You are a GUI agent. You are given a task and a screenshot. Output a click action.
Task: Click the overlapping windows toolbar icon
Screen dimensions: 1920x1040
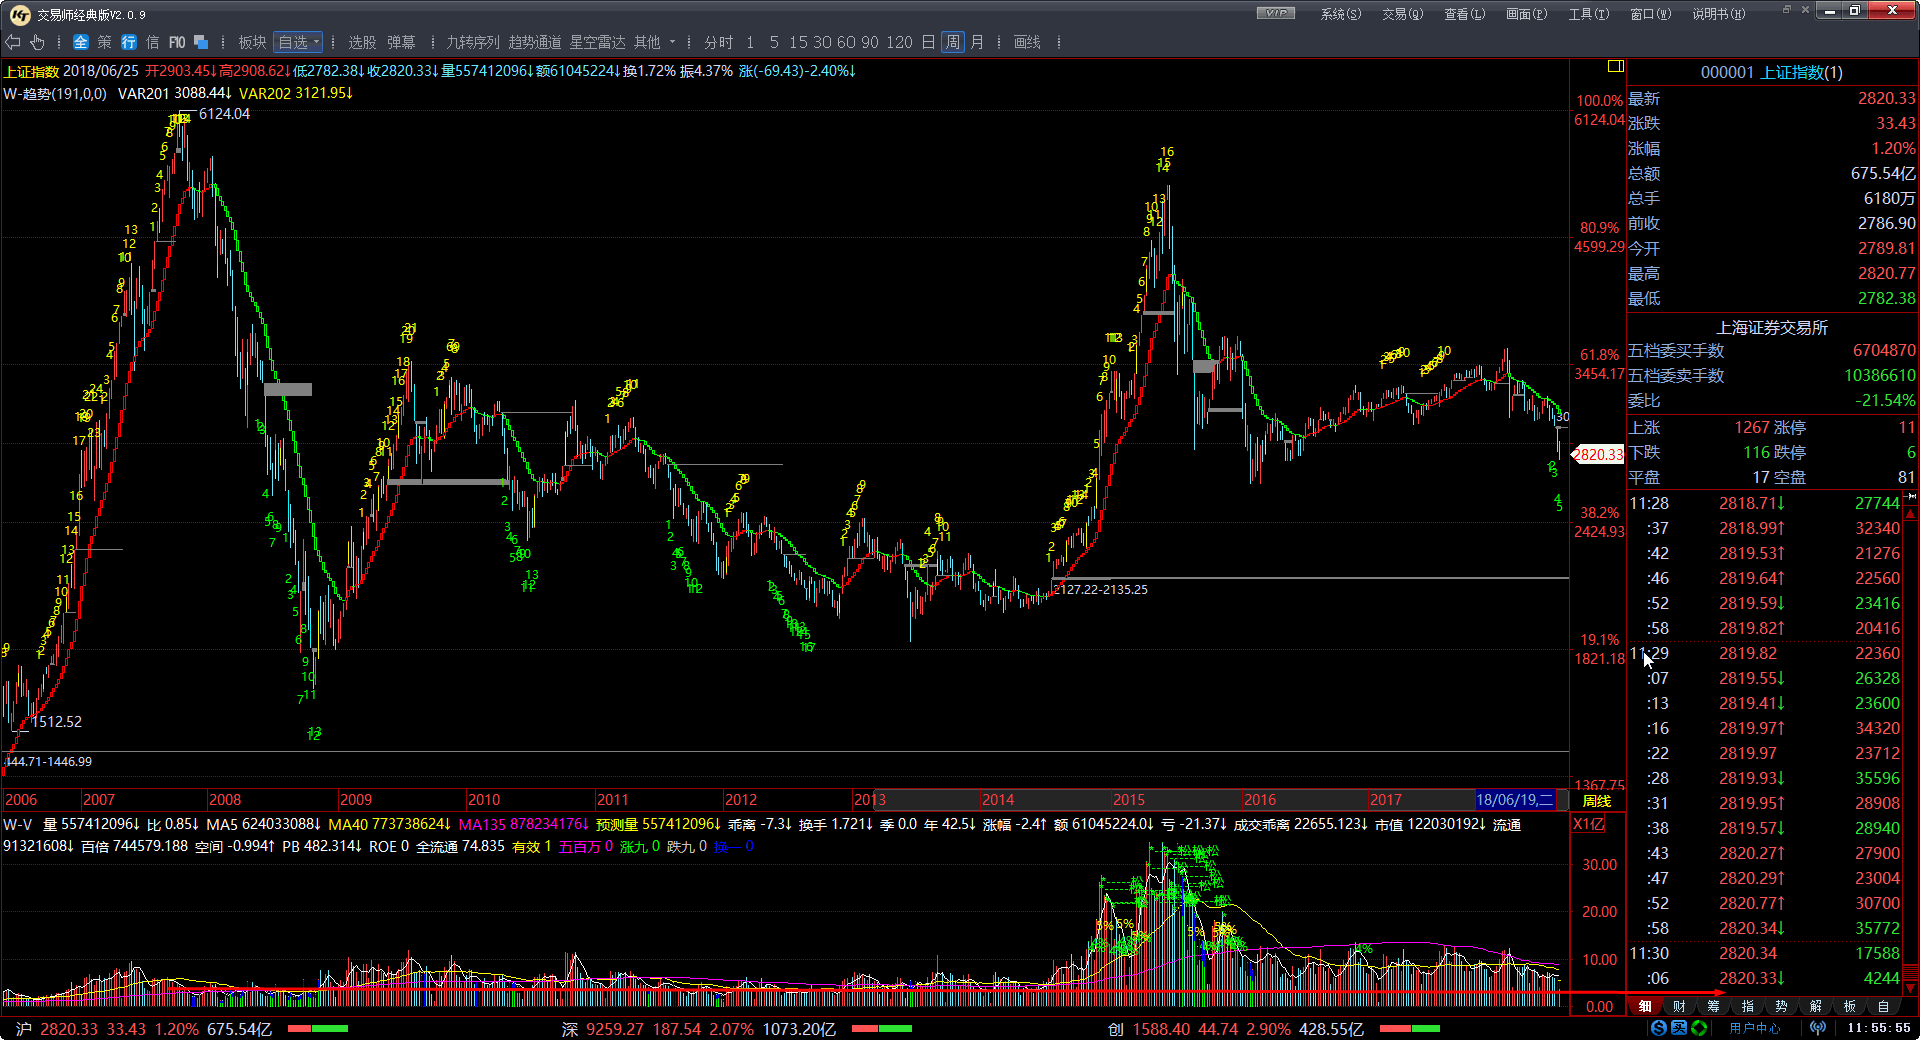201,42
